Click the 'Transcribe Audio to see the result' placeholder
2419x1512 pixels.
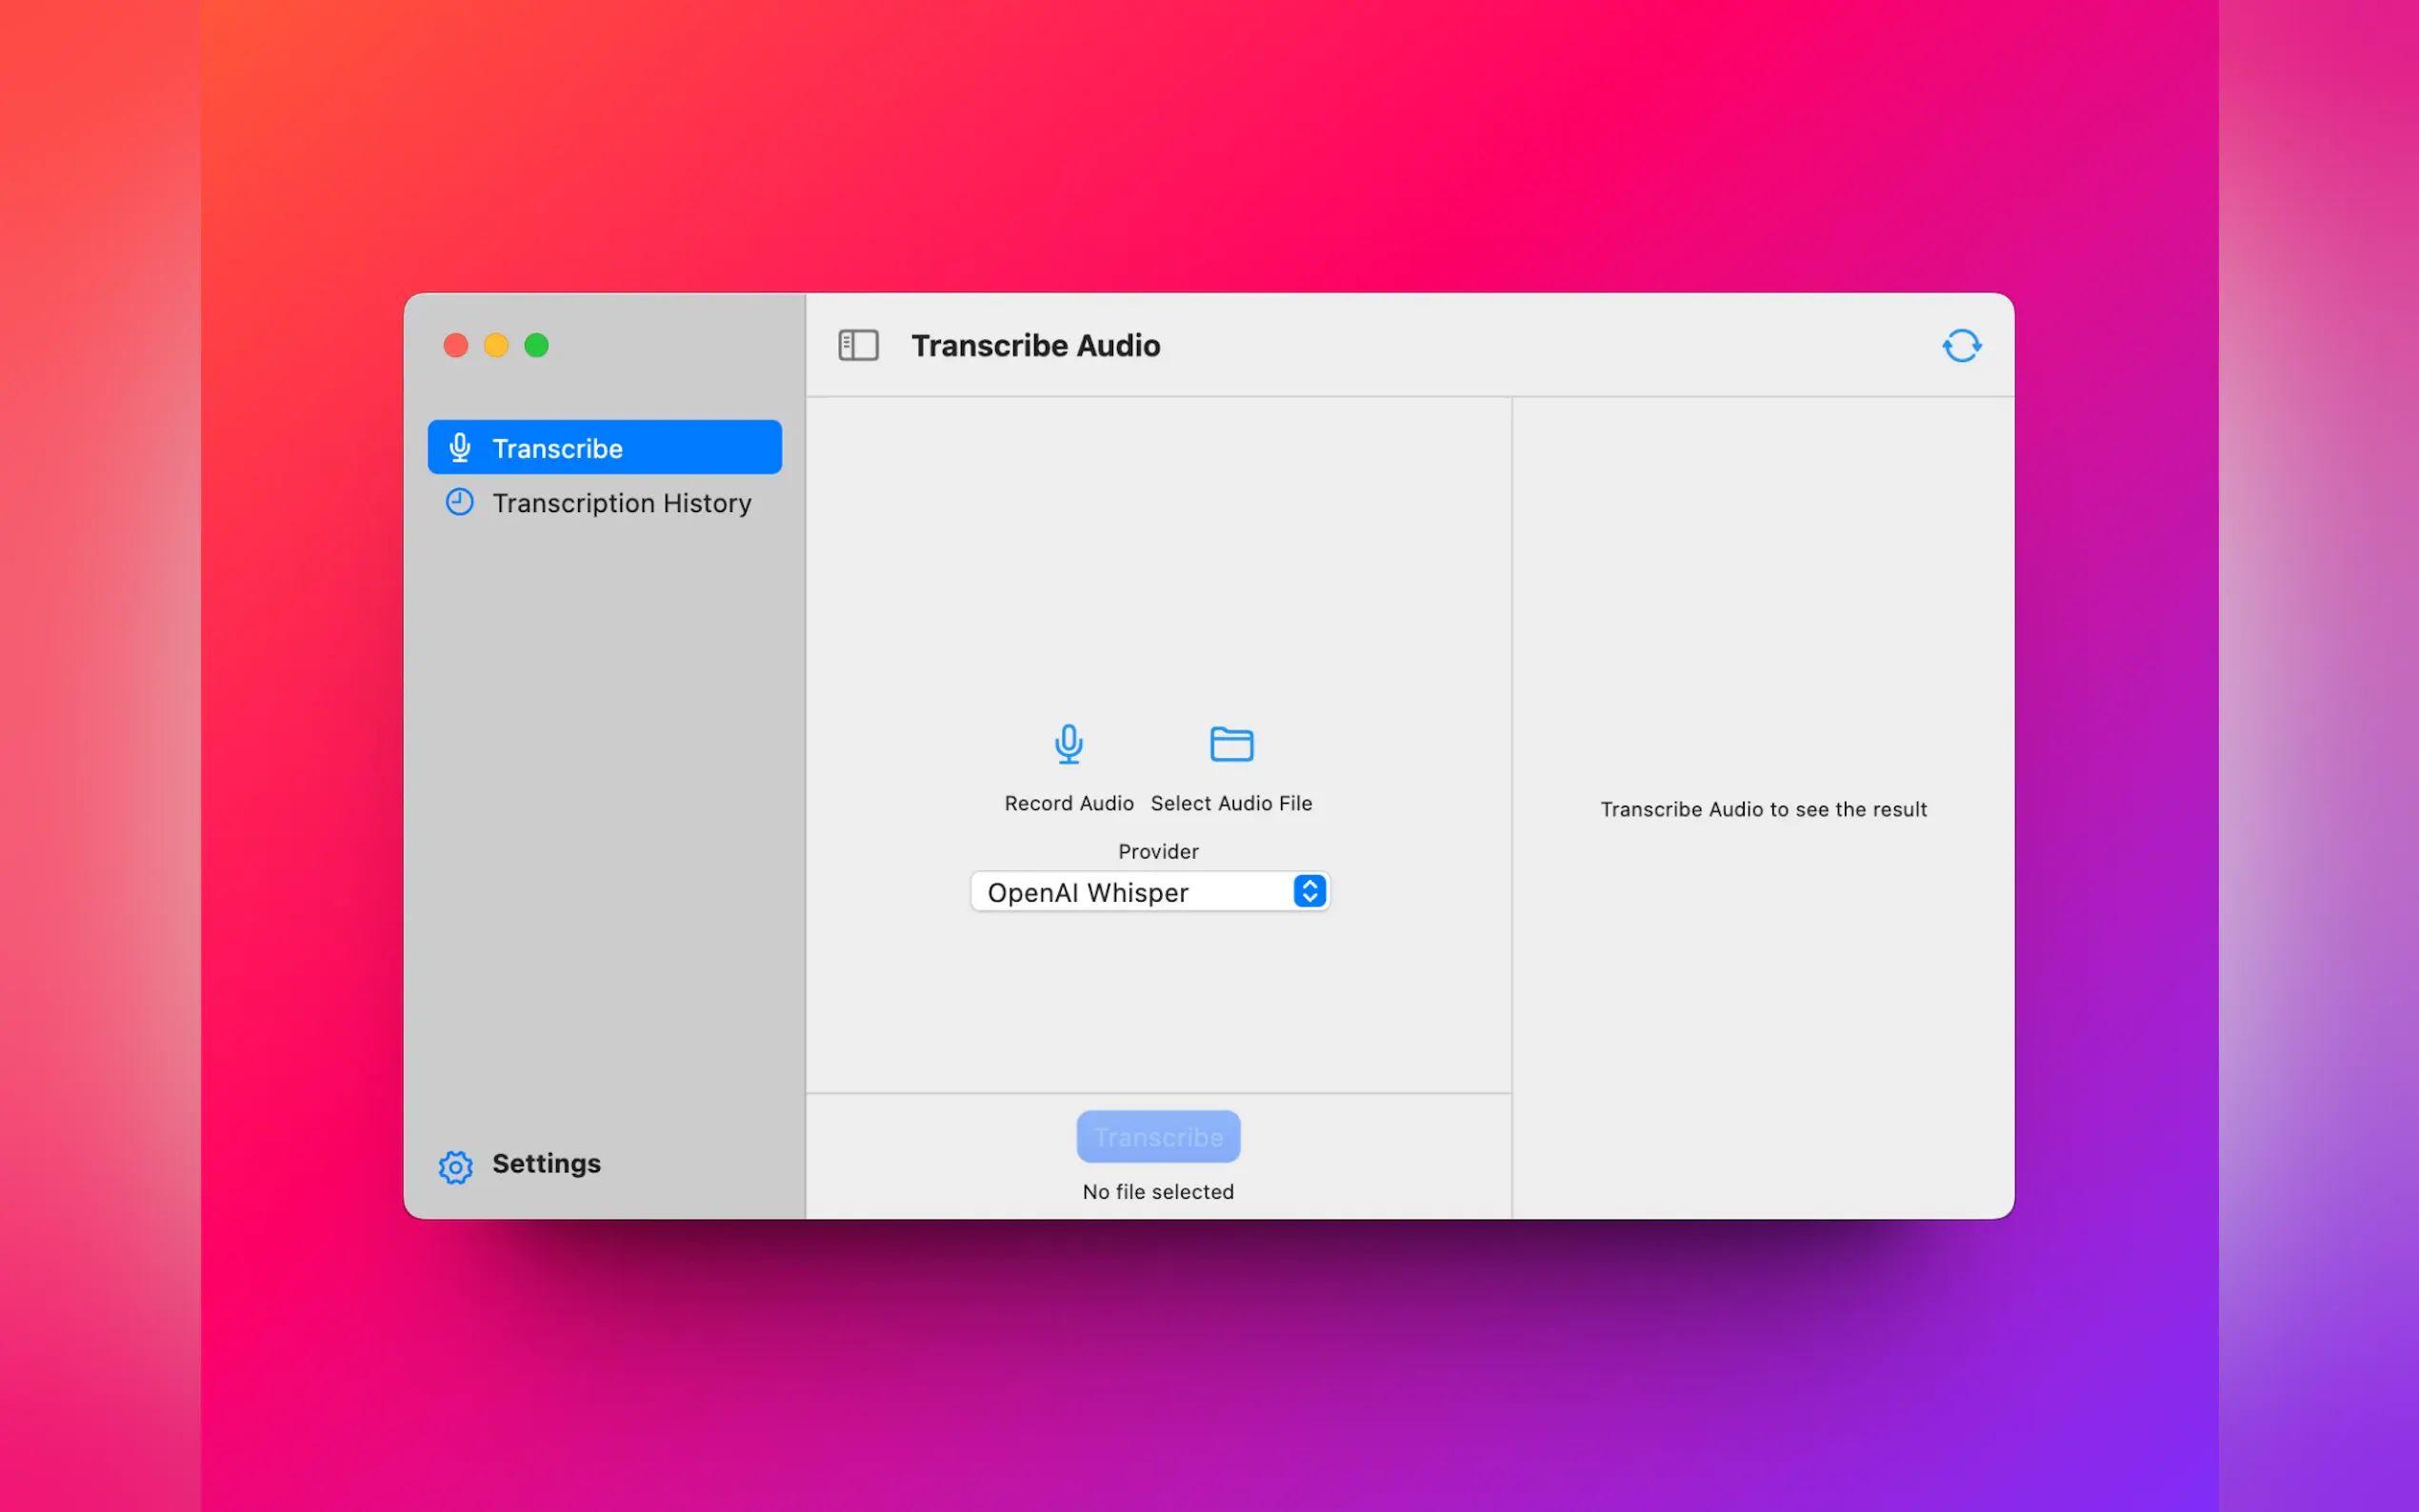(x=1763, y=810)
